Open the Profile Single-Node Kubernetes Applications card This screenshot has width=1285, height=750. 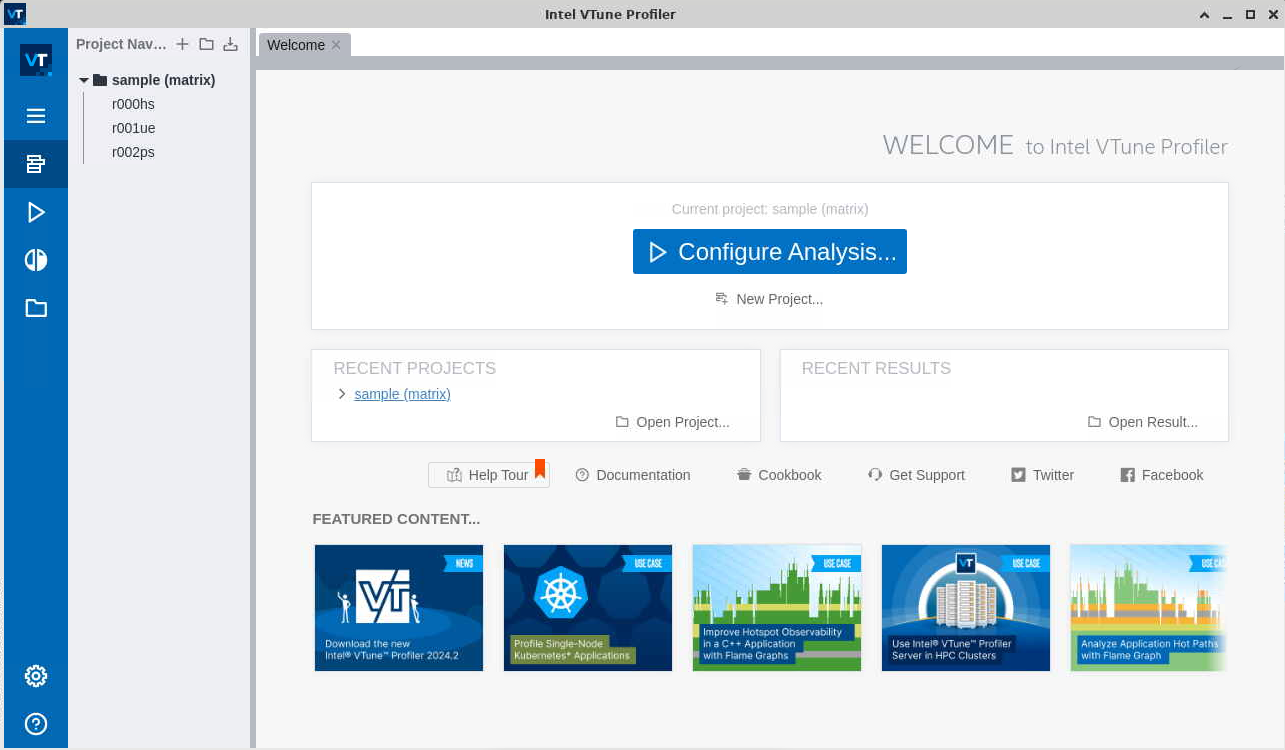(588, 608)
